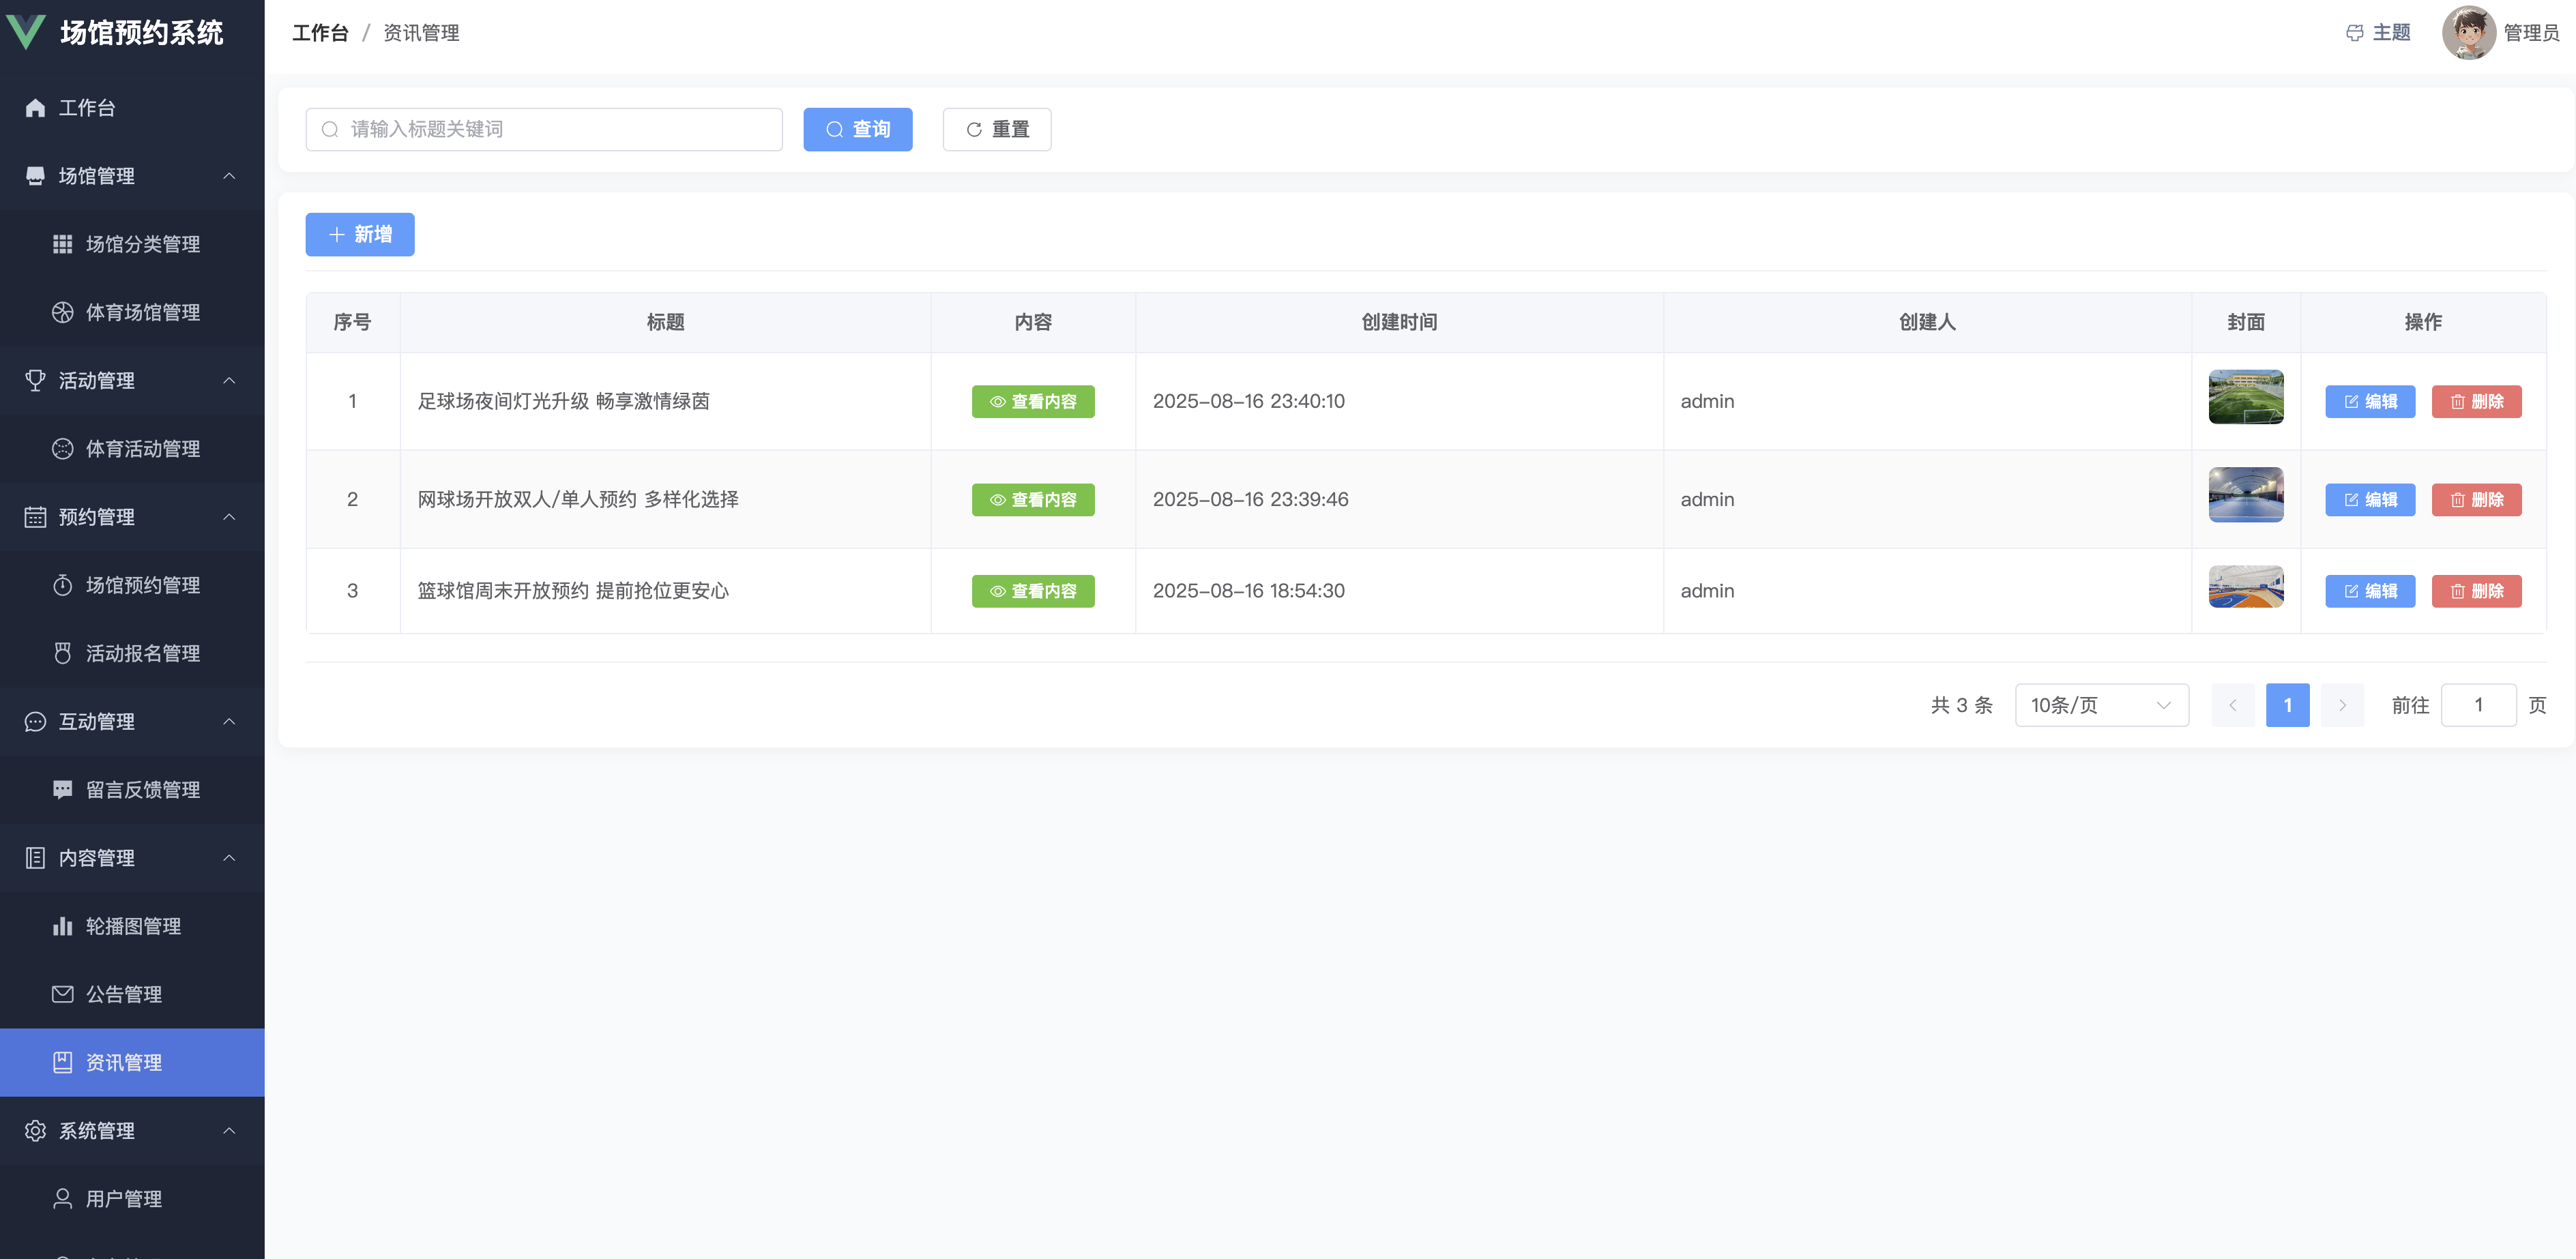Image resolution: width=2576 pixels, height=1259 pixels.
Task: View content of the basketball weekend article
Action: click(1033, 591)
